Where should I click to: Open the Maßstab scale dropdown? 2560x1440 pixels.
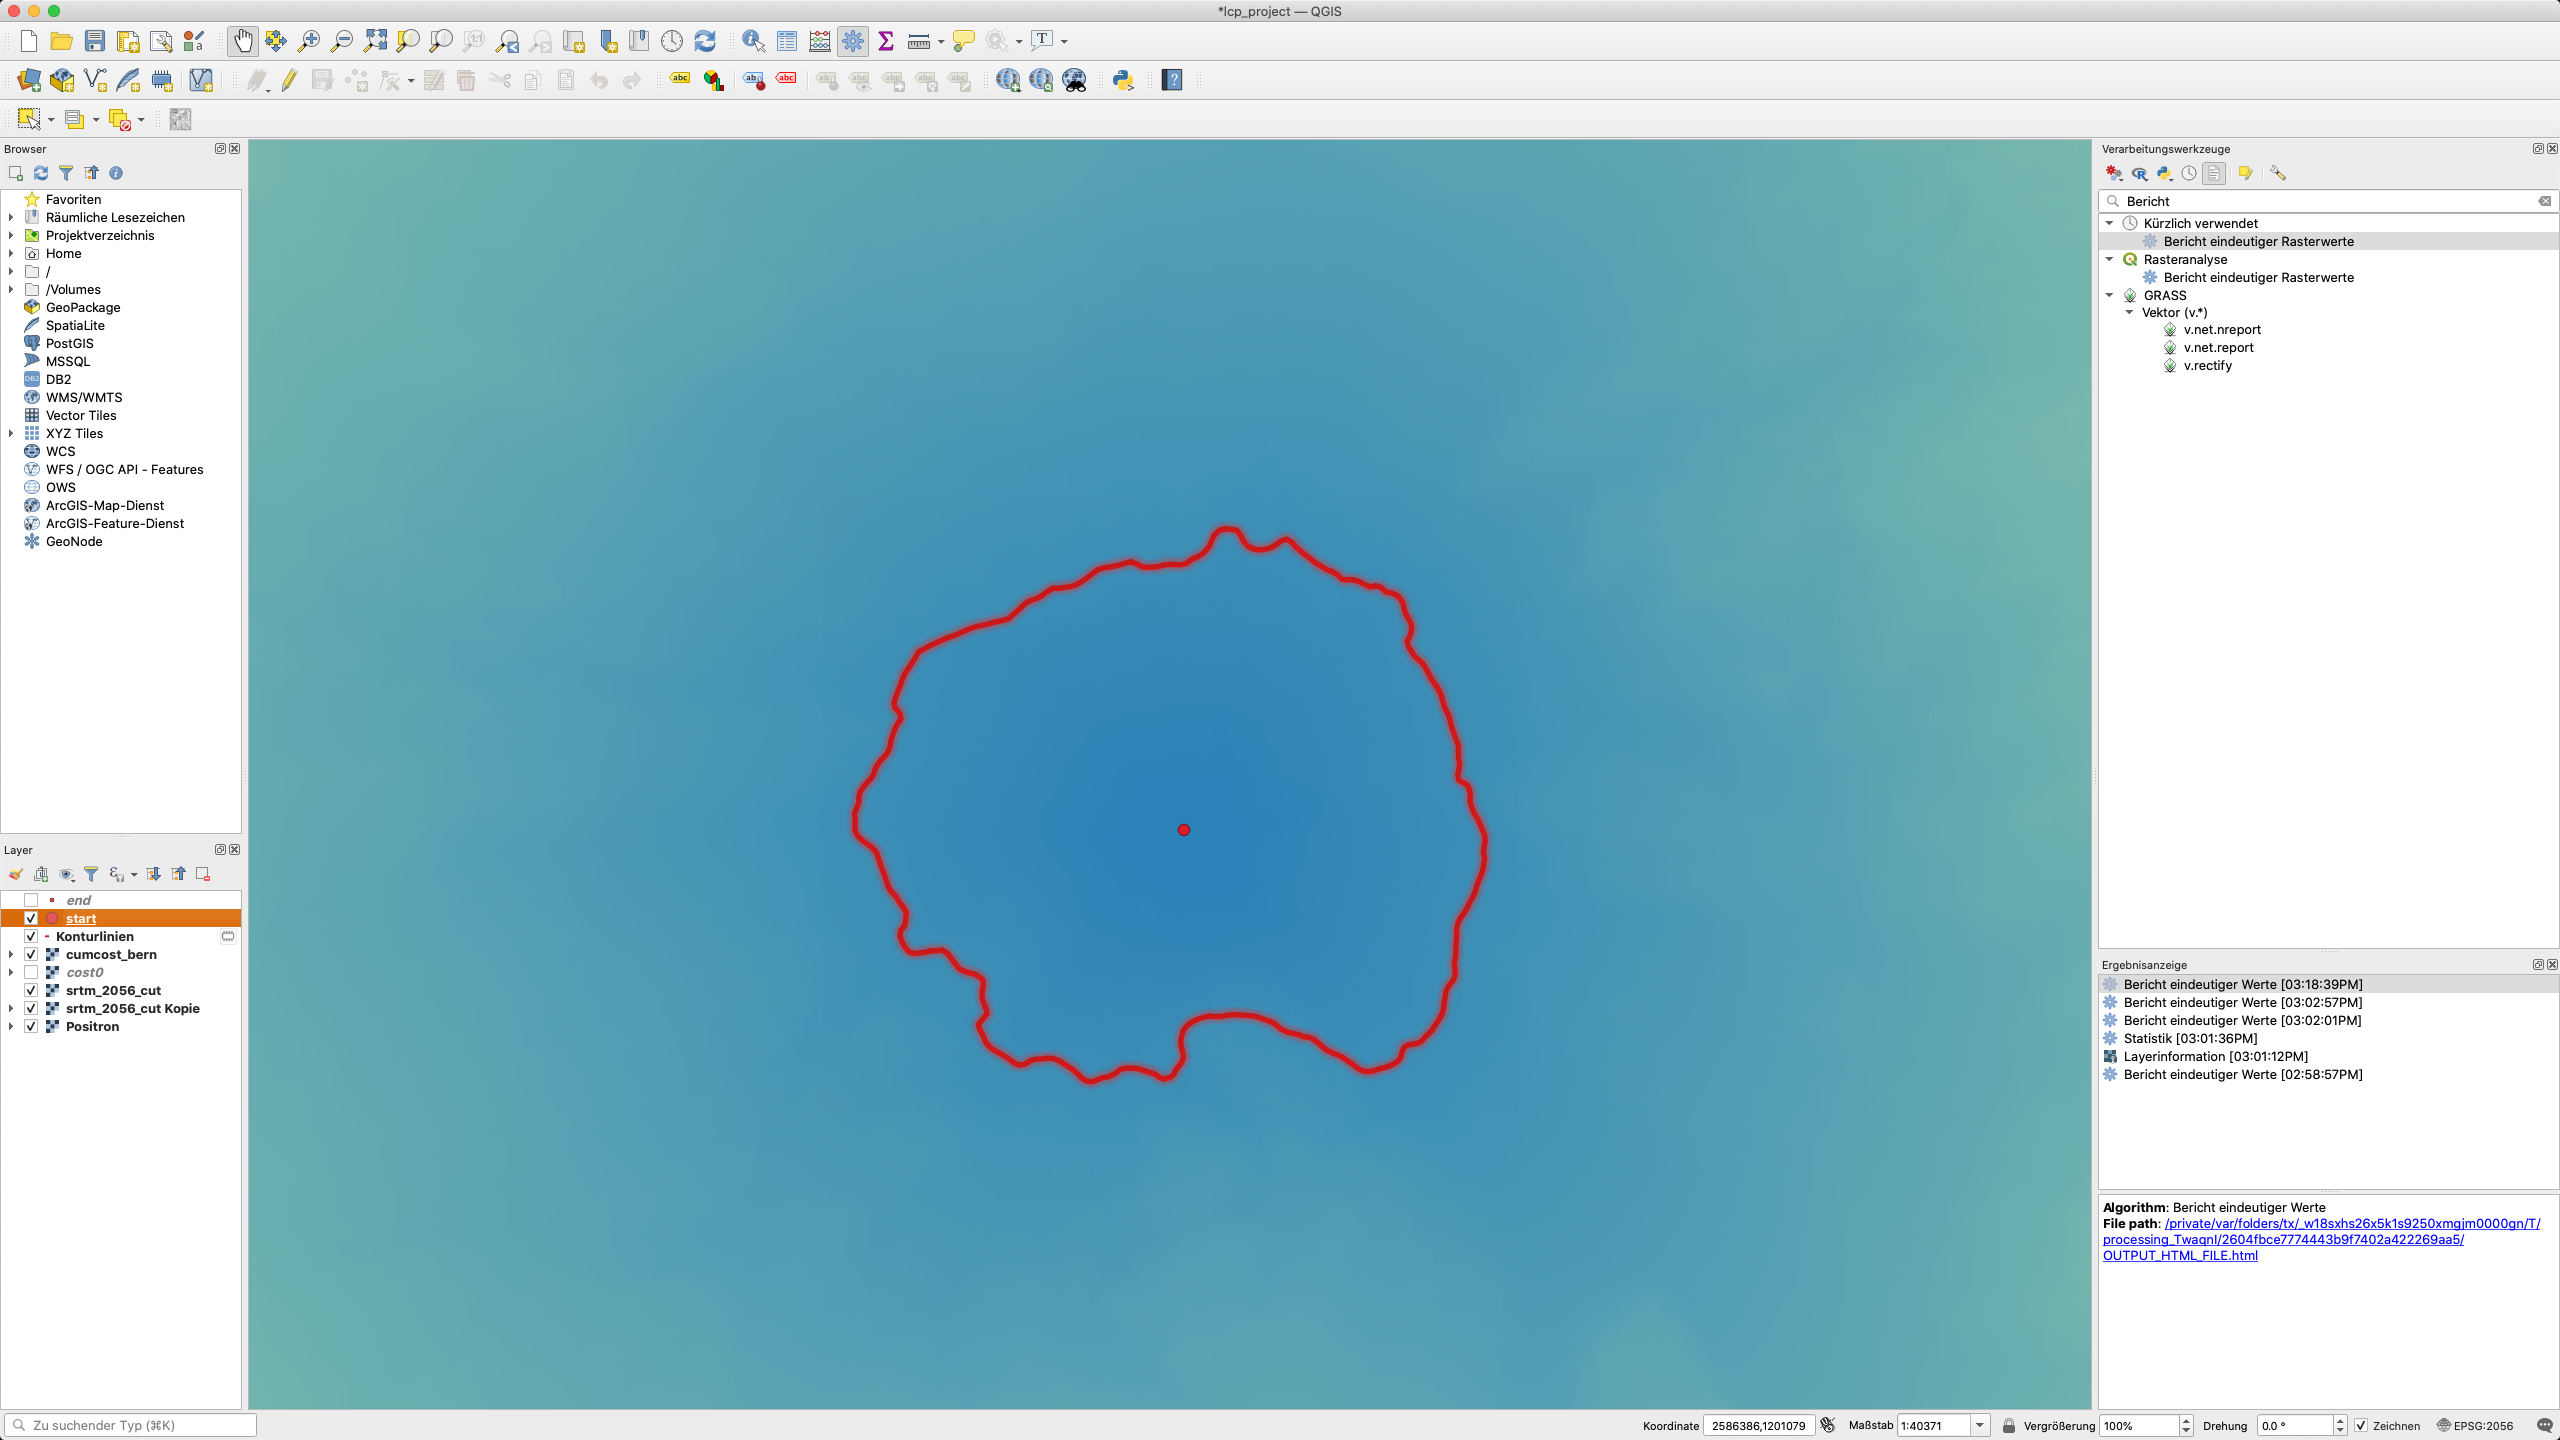coord(1979,1426)
